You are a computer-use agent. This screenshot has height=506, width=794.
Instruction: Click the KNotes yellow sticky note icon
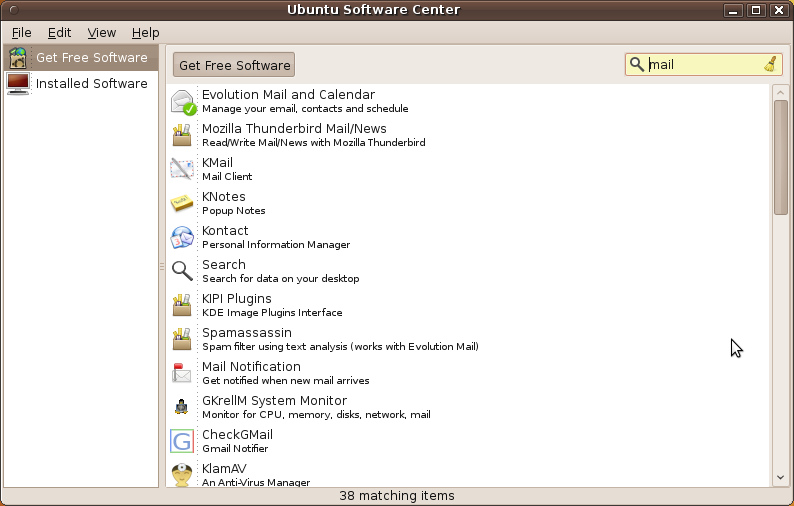[182, 204]
